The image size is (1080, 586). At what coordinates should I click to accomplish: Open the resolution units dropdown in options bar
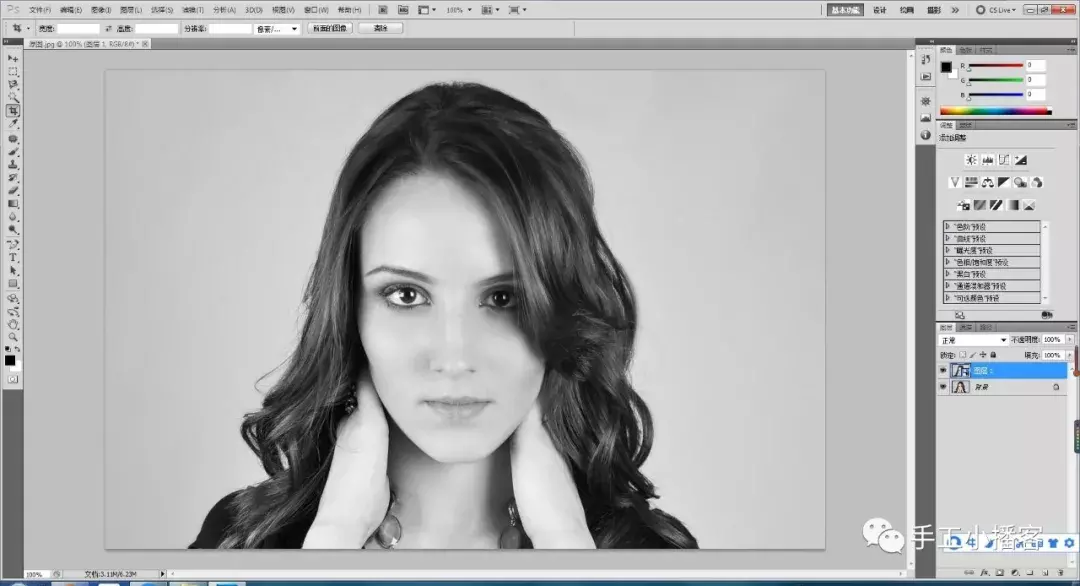tap(277, 29)
